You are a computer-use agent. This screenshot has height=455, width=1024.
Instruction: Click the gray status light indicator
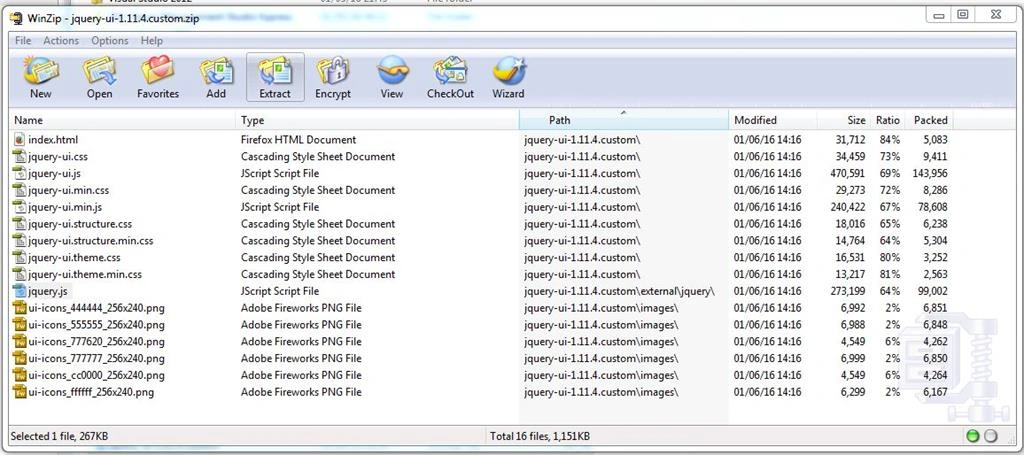[991, 436]
